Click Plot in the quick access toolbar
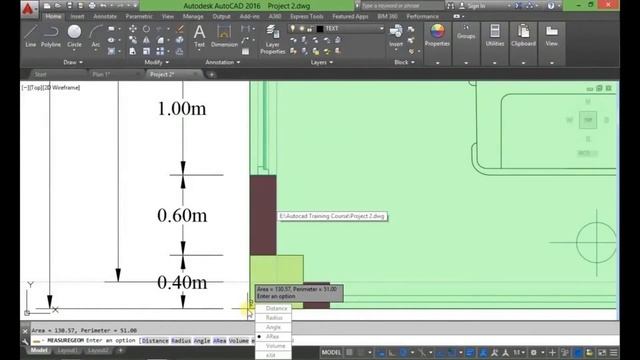Viewport: 640px width, 360px height. pyautogui.click(x=92, y=6)
